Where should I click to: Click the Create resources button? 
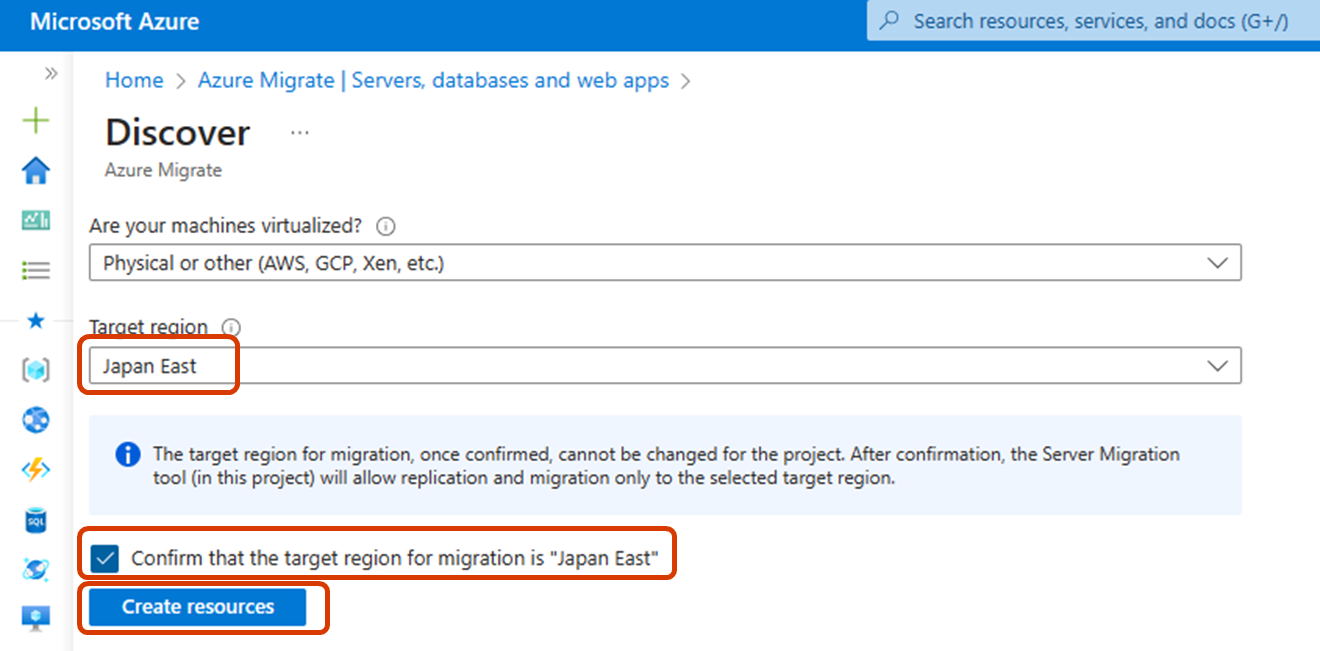[196, 607]
